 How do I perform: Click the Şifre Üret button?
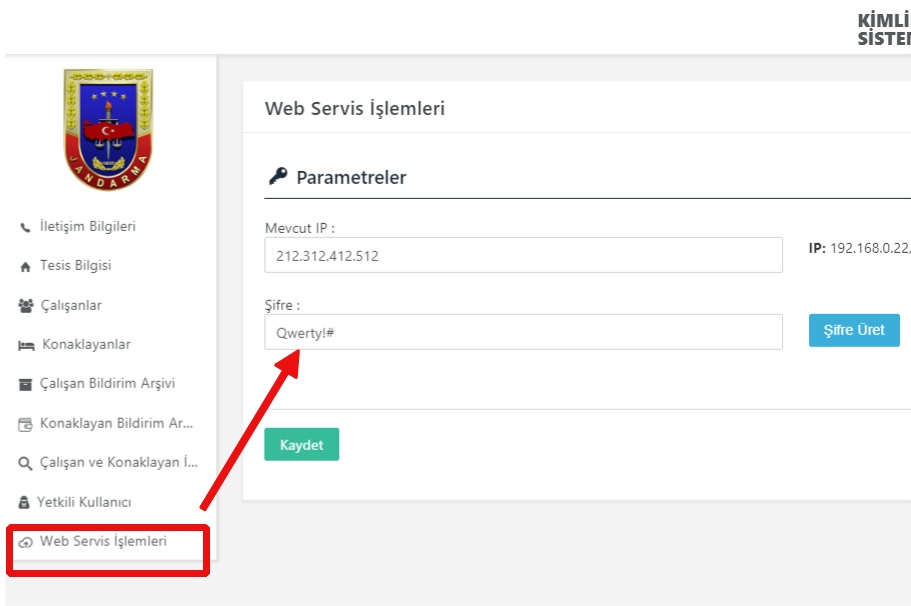point(854,330)
